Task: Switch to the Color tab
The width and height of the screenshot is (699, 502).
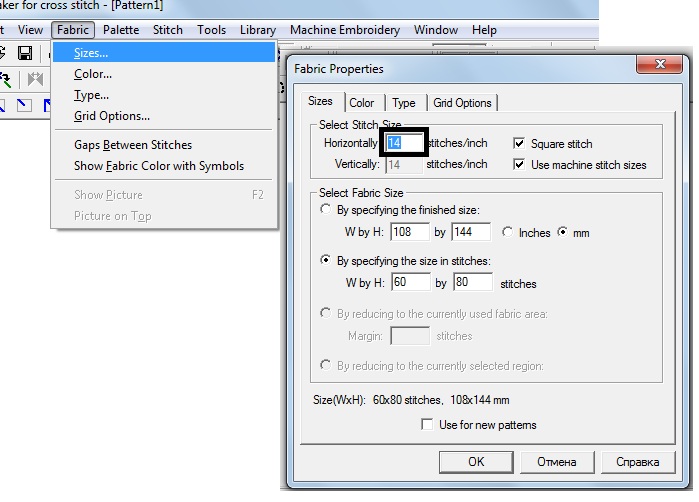Action: [362, 103]
